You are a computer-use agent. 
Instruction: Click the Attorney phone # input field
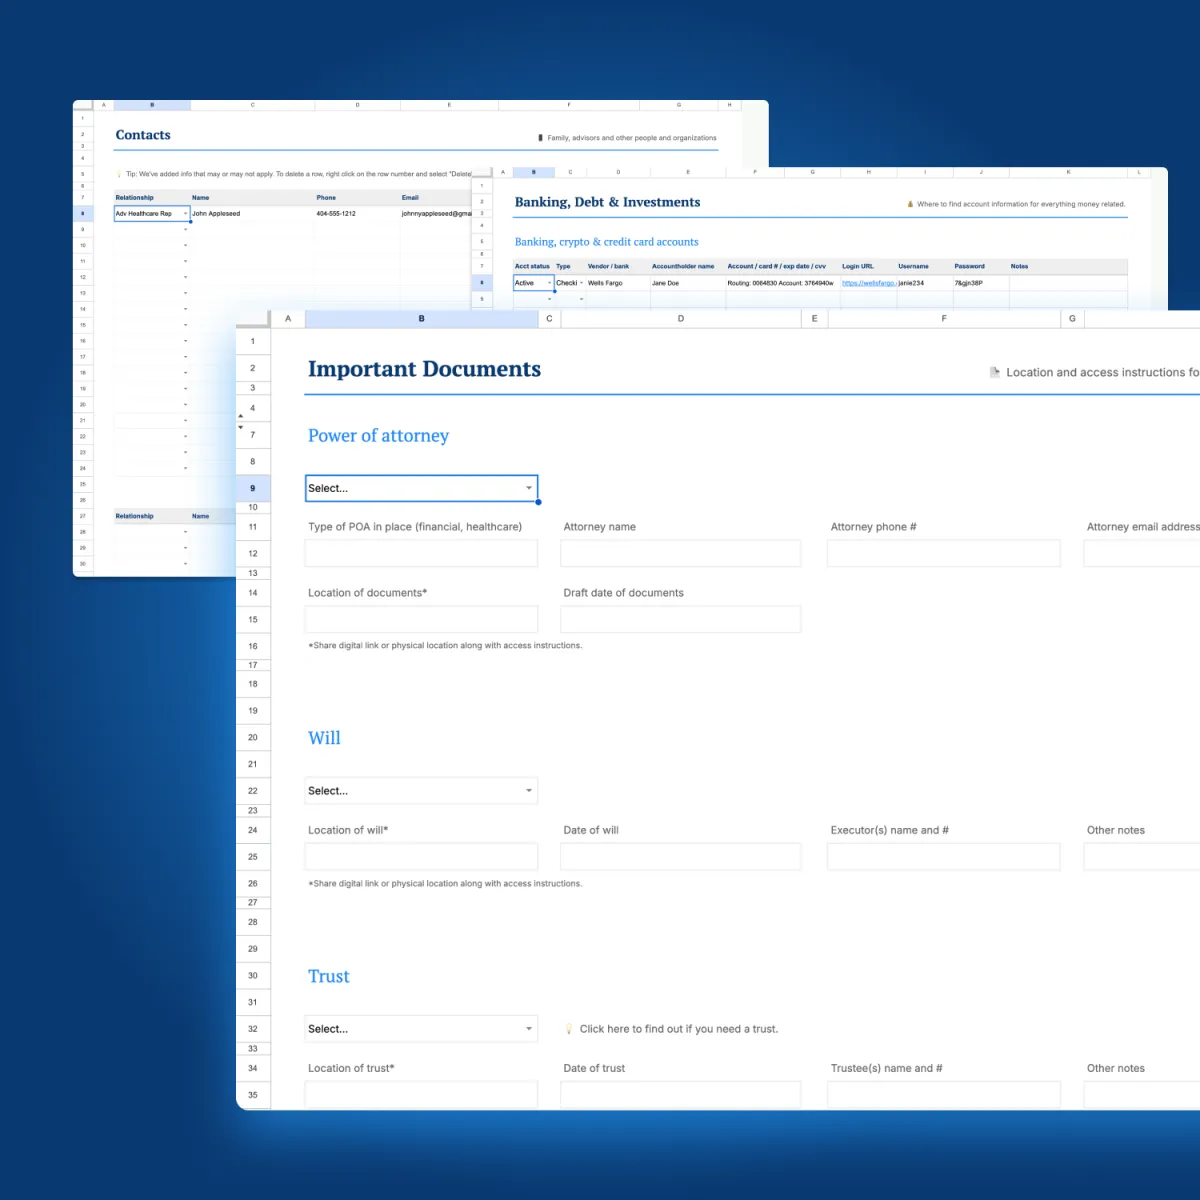944,553
